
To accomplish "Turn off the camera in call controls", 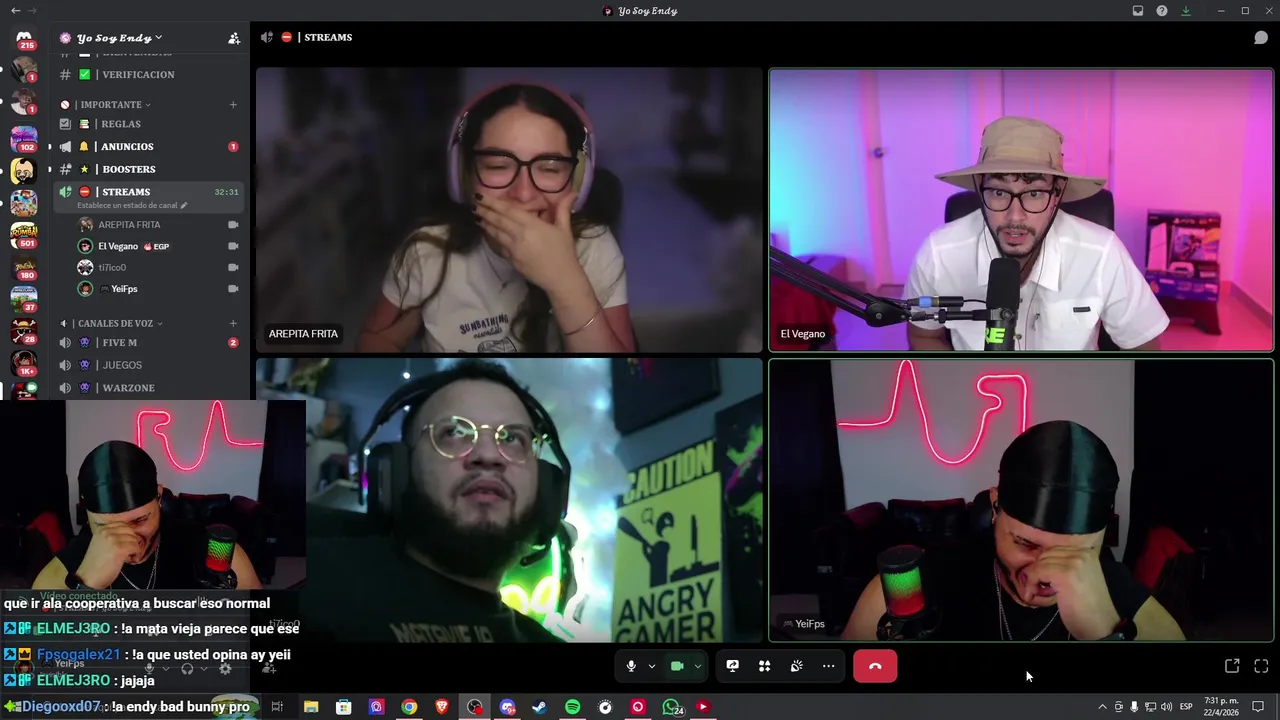I will click(x=677, y=666).
